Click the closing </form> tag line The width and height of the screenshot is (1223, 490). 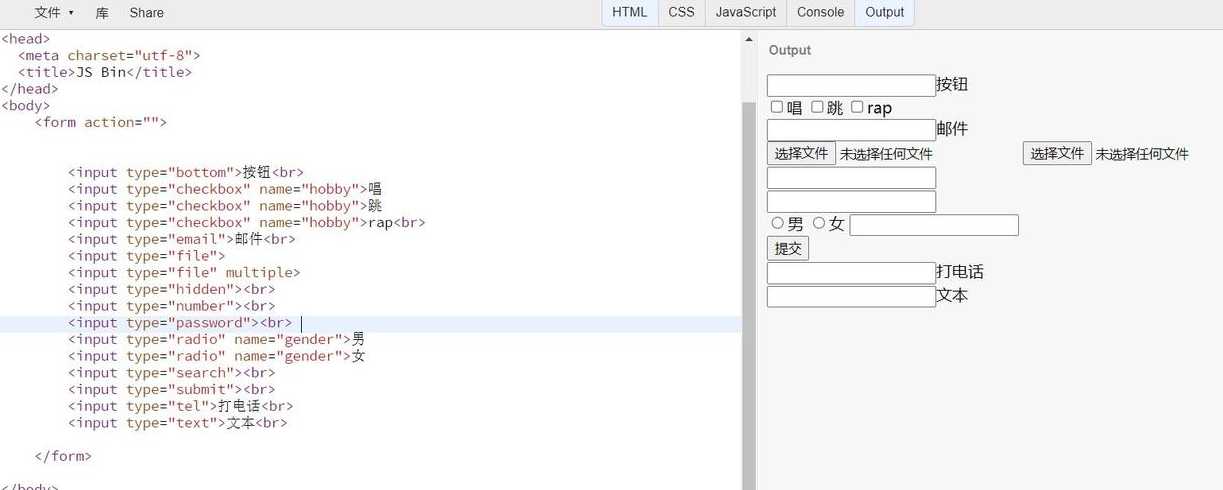pyautogui.click(x=63, y=456)
